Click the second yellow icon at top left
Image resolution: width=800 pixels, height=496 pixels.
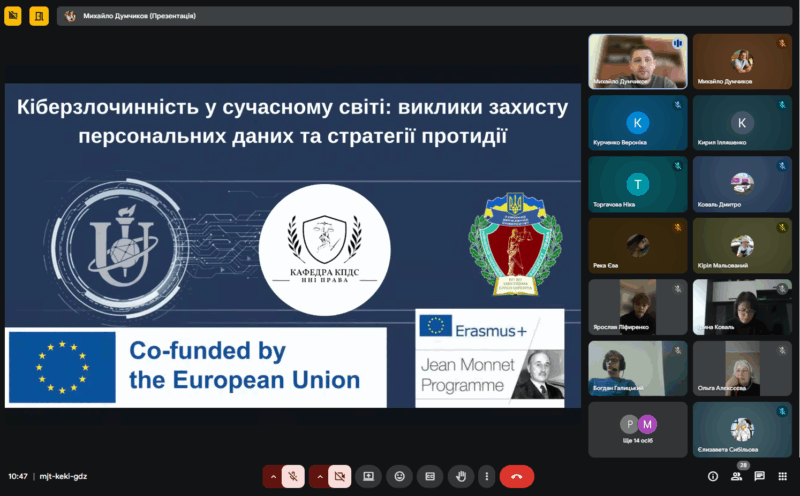(39, 16)
